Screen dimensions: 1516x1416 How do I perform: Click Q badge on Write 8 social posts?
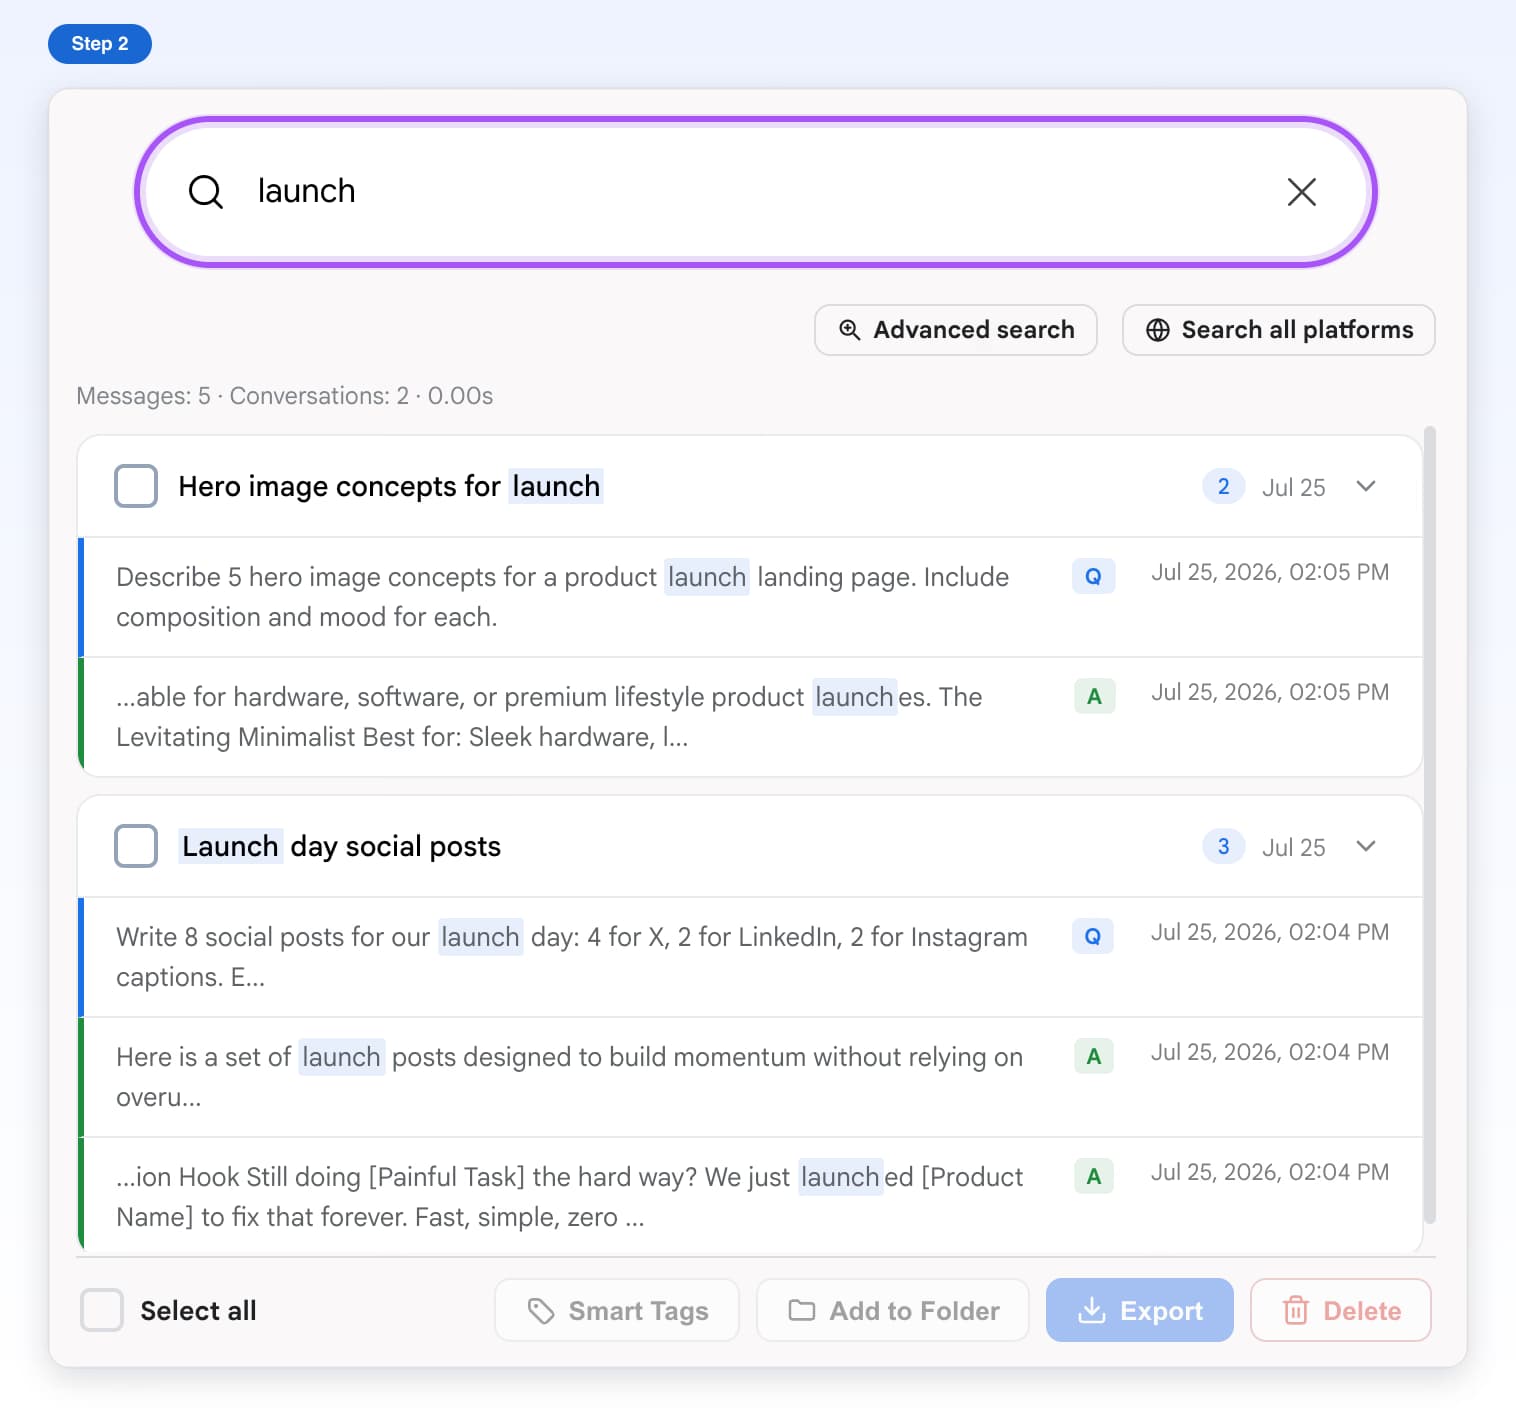coord(1093,936)
